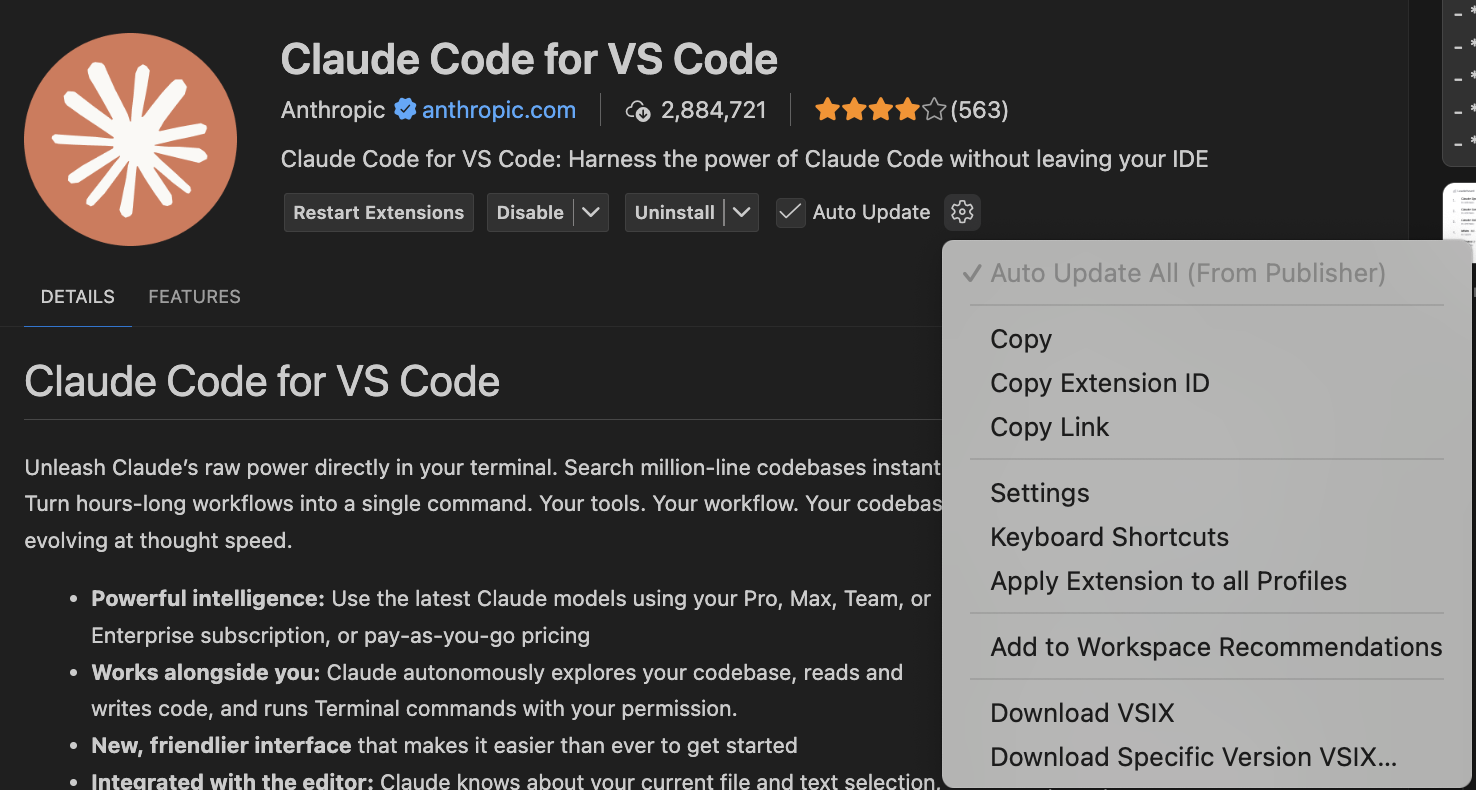Viewport: 1476px width, 790px height.
Task: Open the manage extension gear icon
Action: tap(961, 212)
